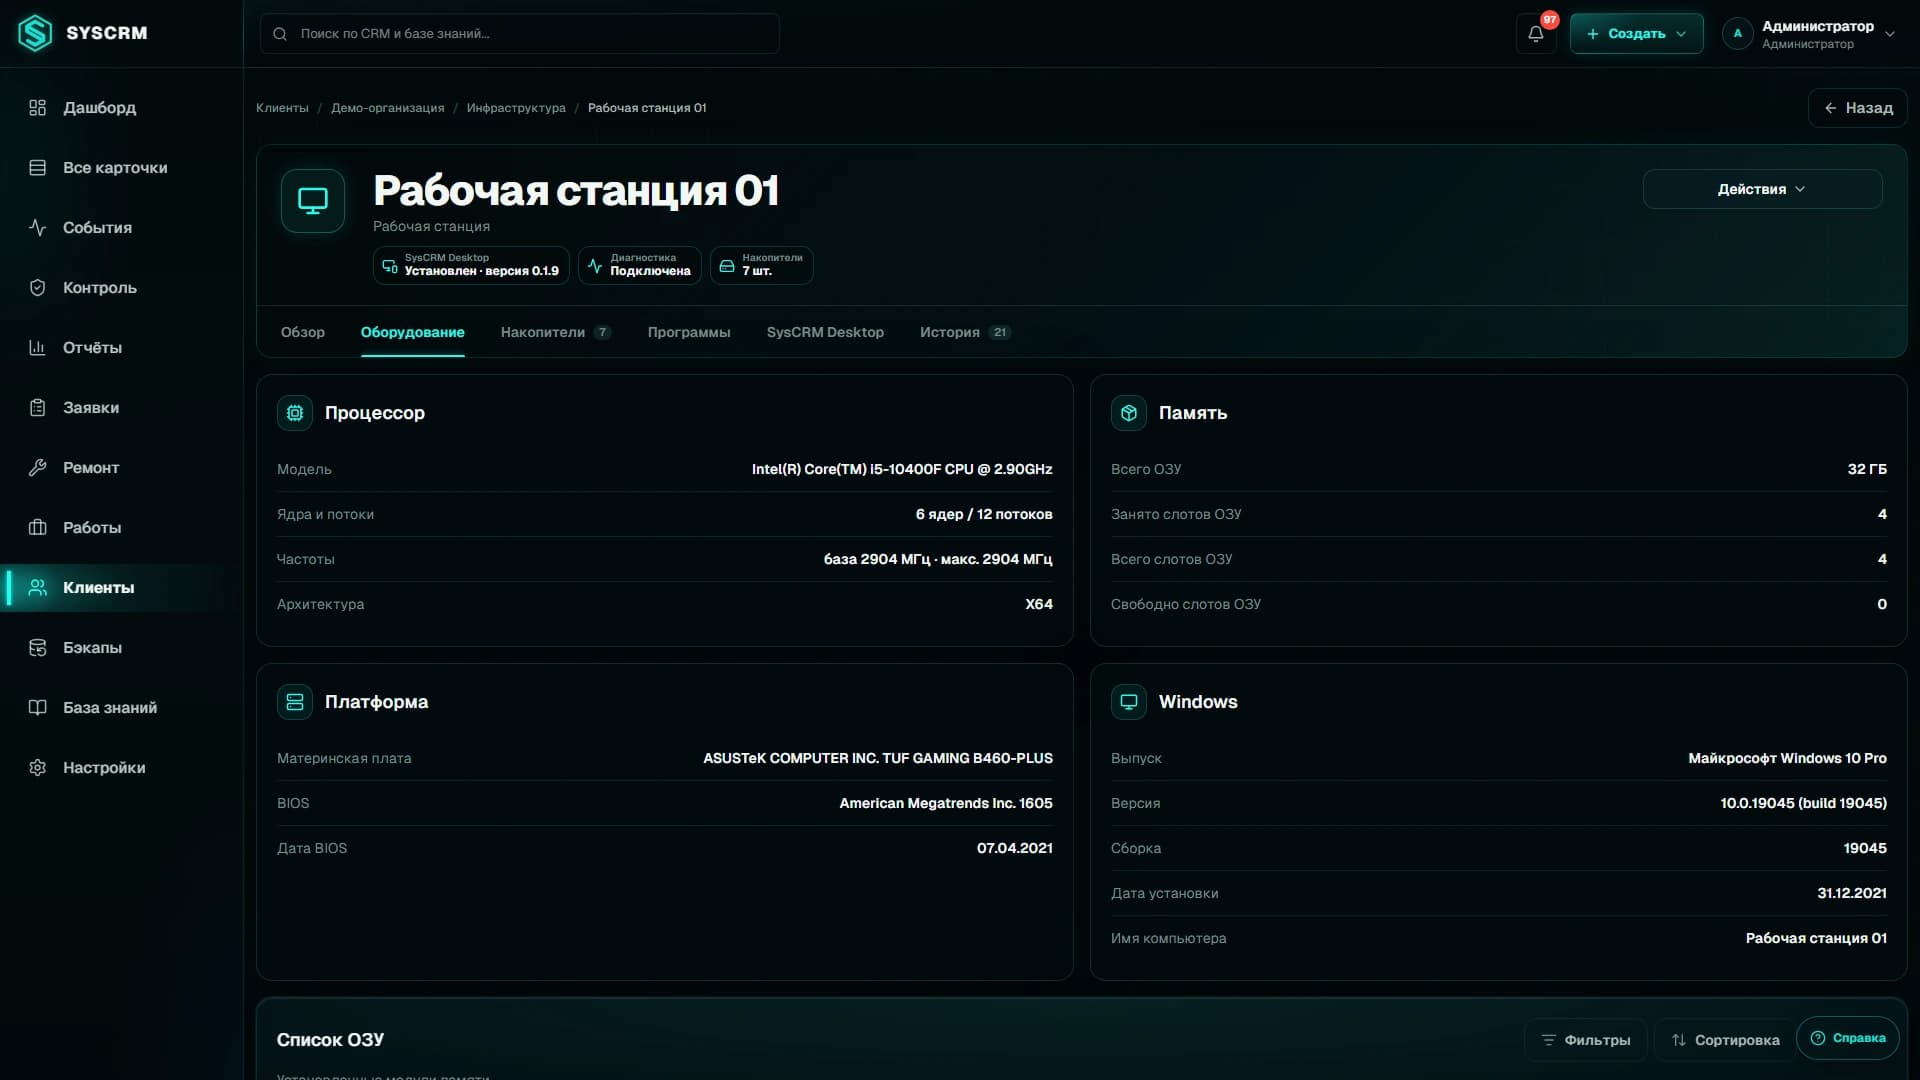Click the Память cube icon

coord(1129,412)
